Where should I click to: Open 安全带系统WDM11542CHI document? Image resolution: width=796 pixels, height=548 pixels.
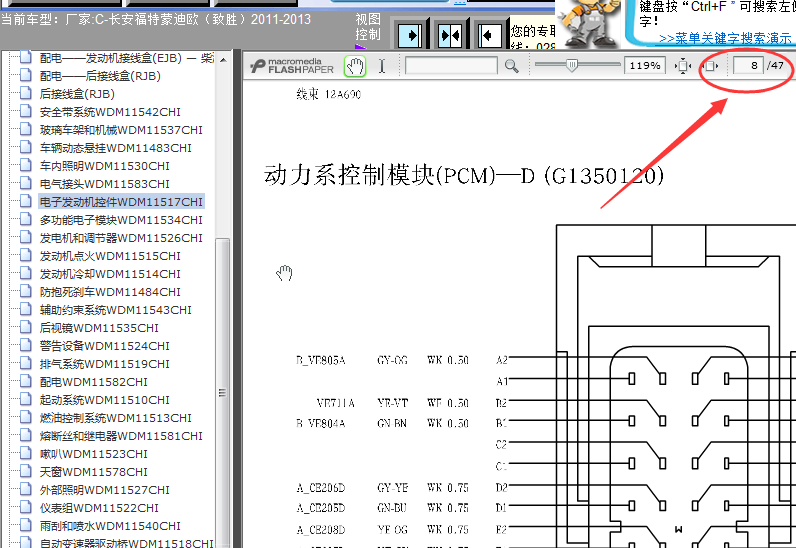[110, 112]
